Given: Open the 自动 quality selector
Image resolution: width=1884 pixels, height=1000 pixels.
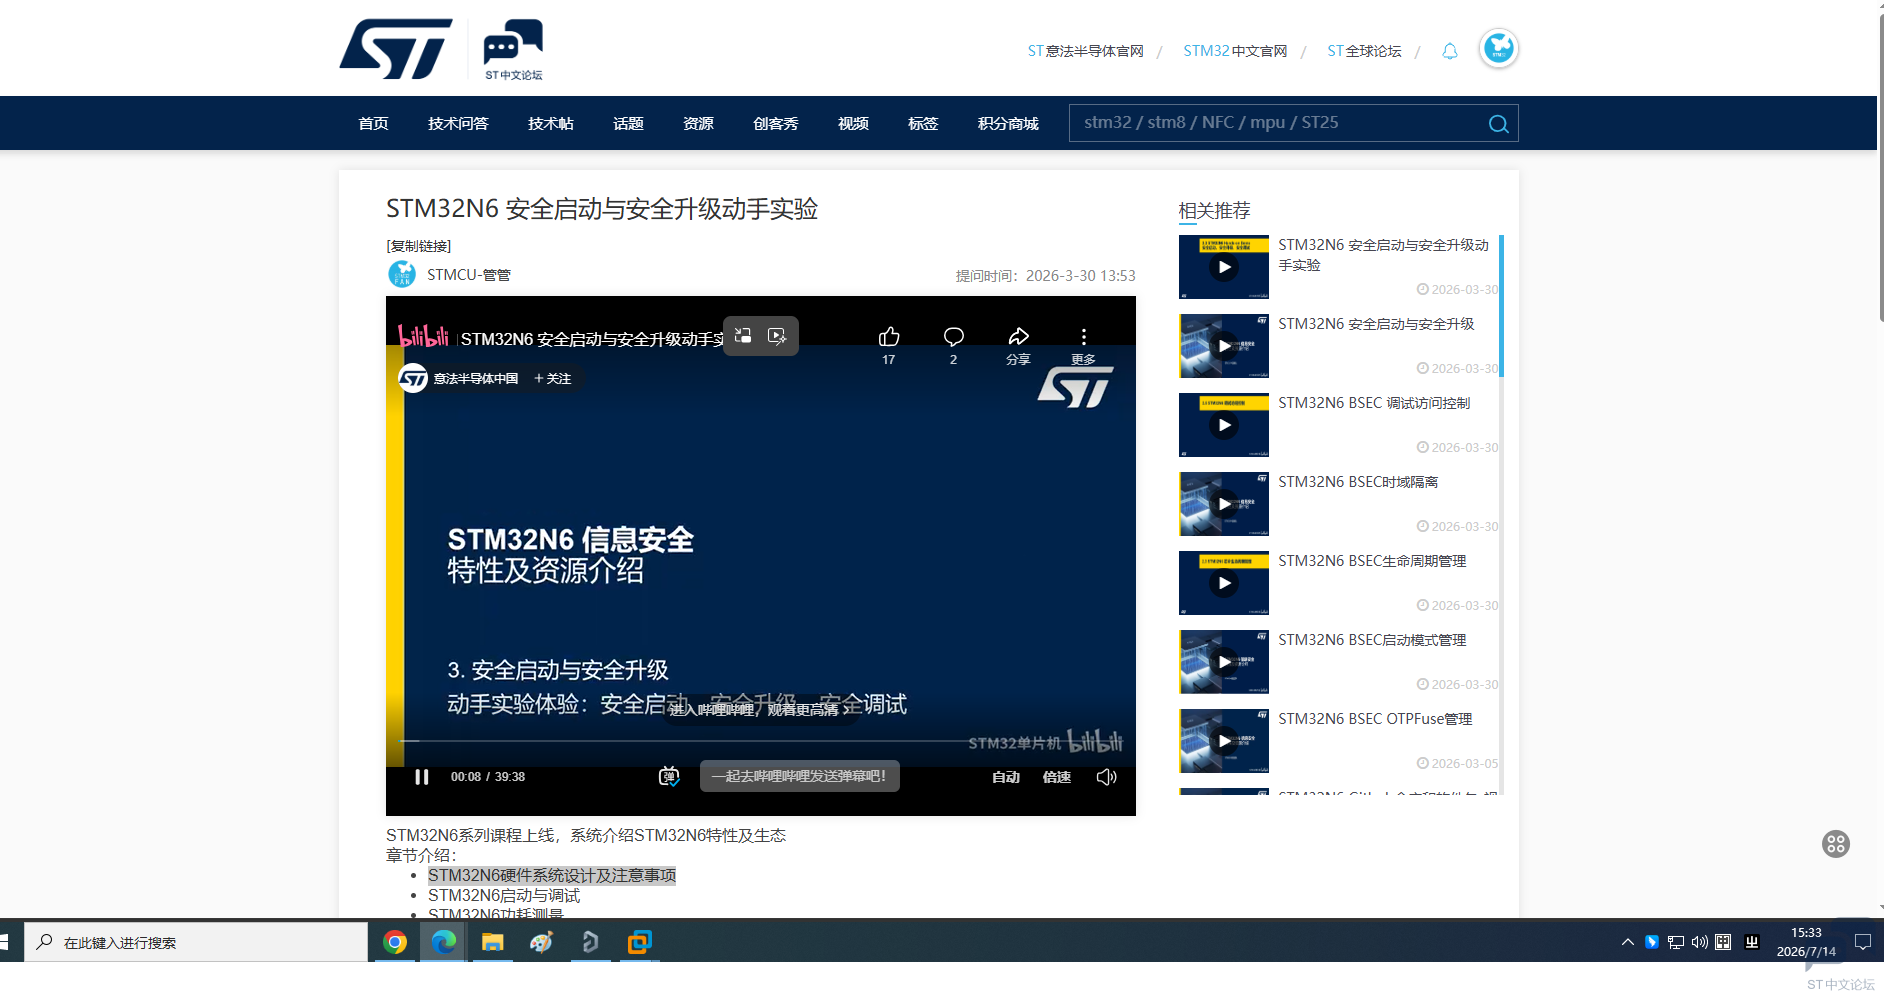Looking at the screenshot, I should click(1006, 777).
